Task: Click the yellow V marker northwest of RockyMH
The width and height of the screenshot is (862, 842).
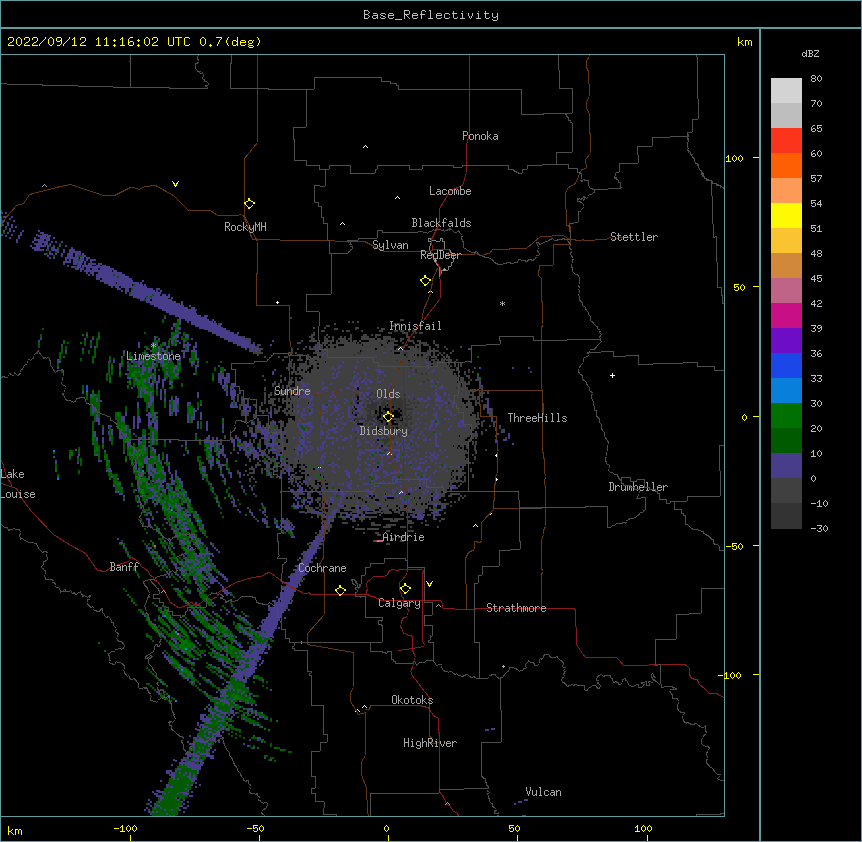Action: pyautogui.click(x=175, y=184)
